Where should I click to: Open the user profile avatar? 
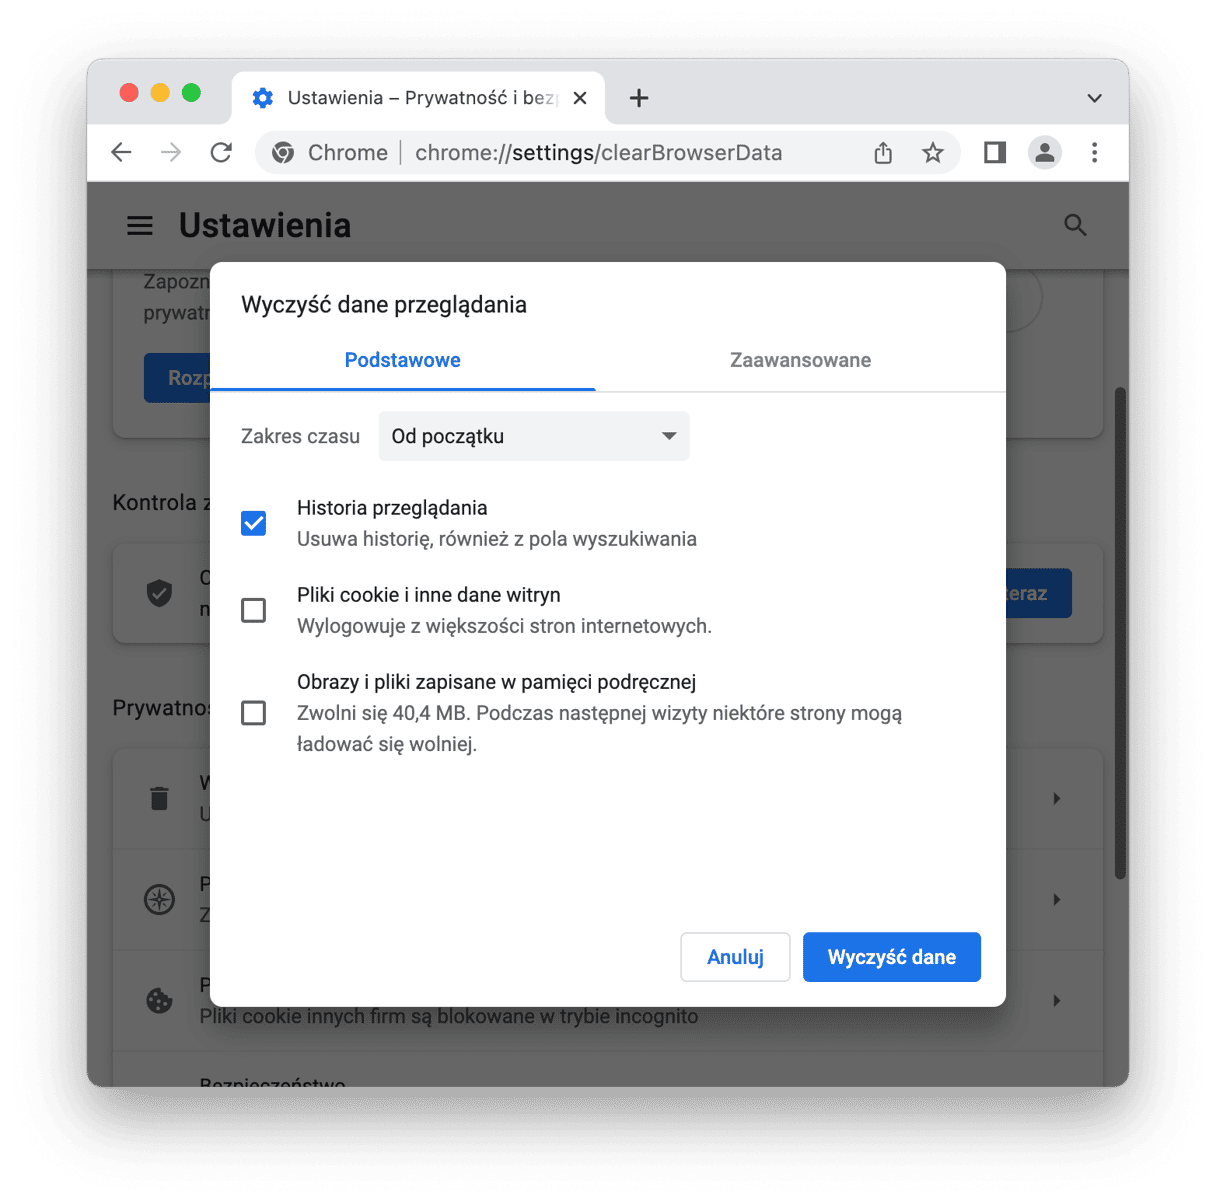[1044, 152]
